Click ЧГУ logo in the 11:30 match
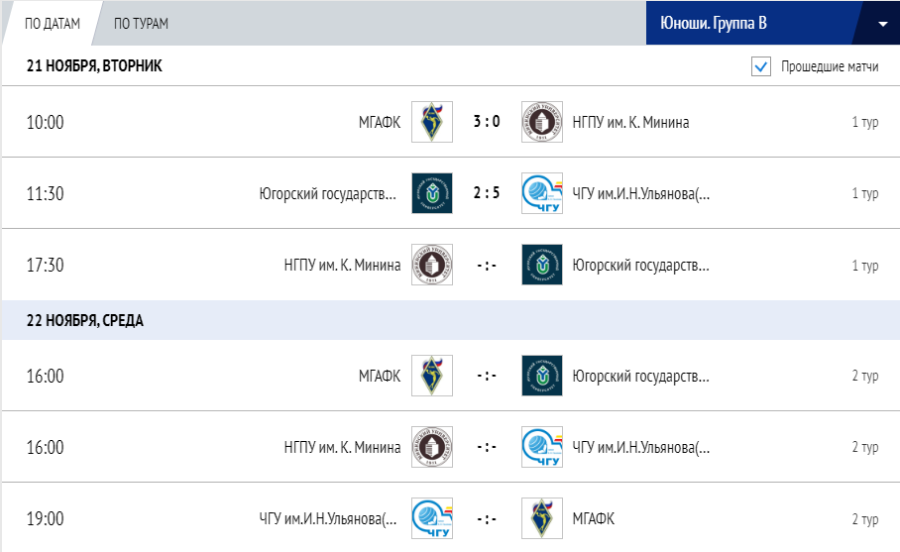This screenshot has width=900, height=552. point(542,193)
